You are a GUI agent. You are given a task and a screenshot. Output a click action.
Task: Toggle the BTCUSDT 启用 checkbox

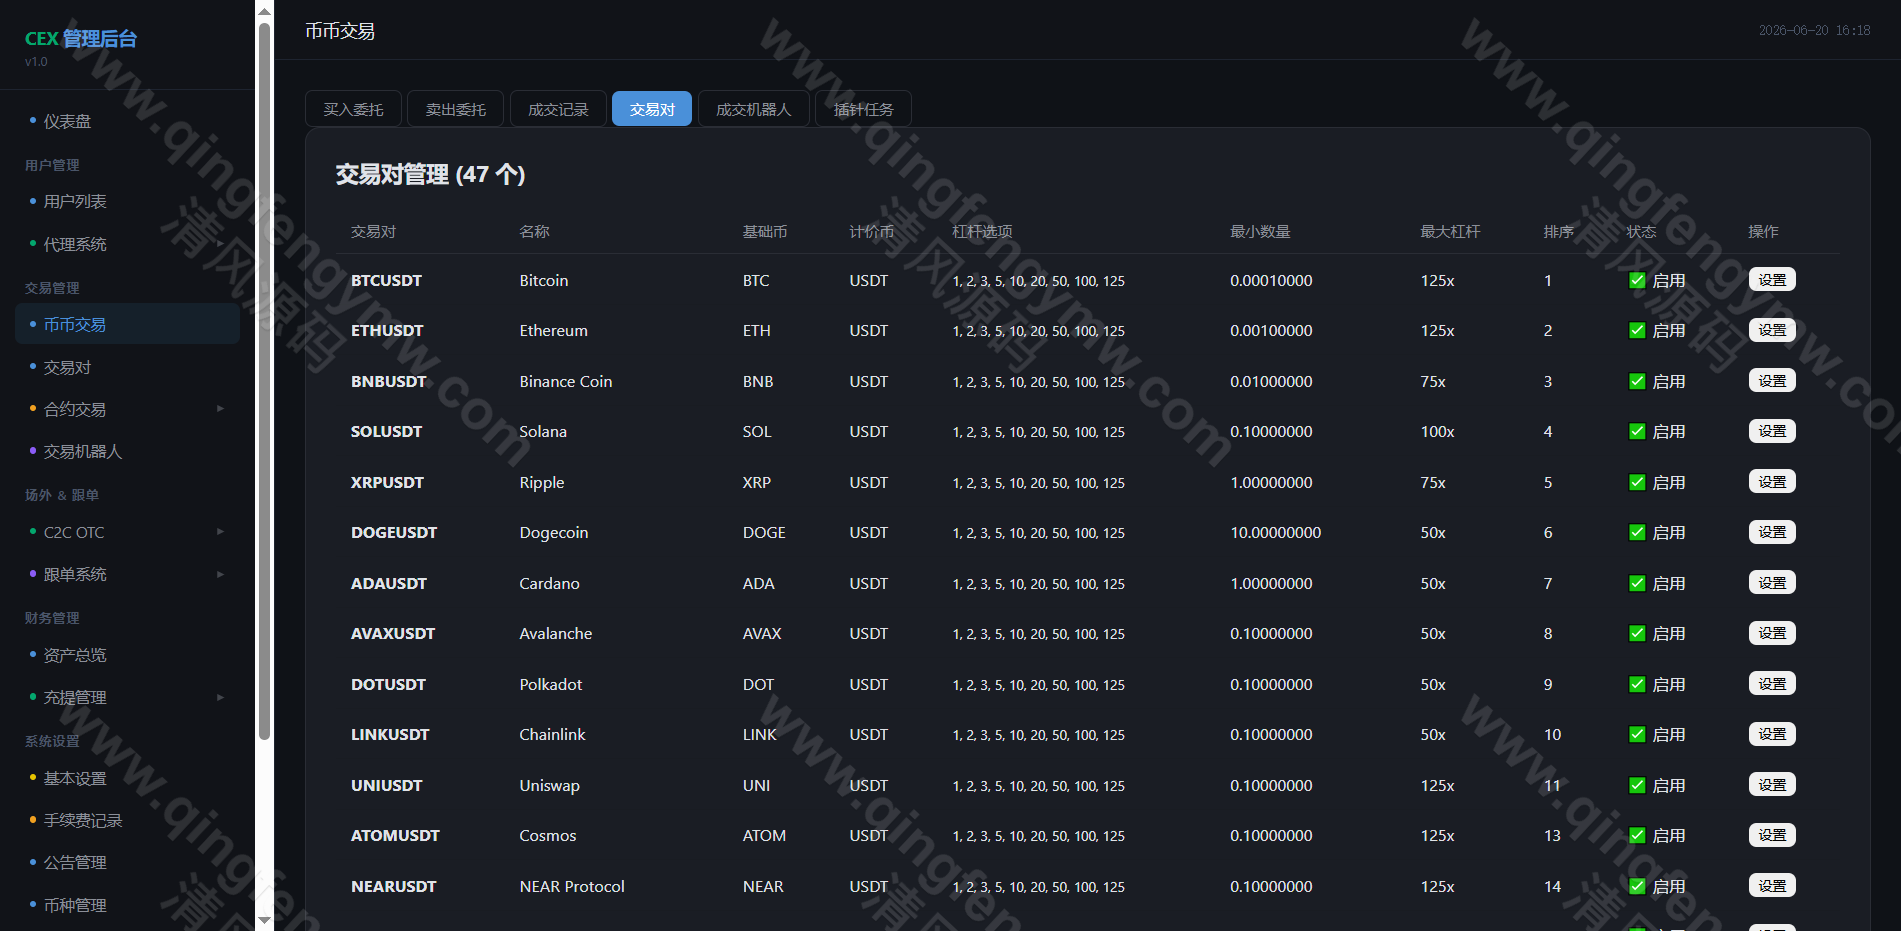pos(1637,281)
